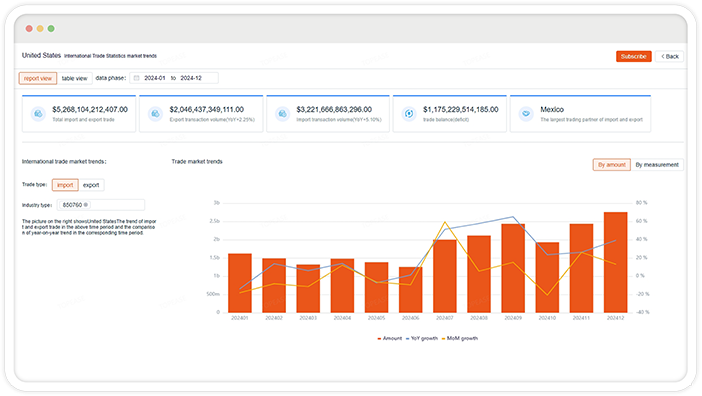Open the calendar icon in date range

tap(137, 78)
